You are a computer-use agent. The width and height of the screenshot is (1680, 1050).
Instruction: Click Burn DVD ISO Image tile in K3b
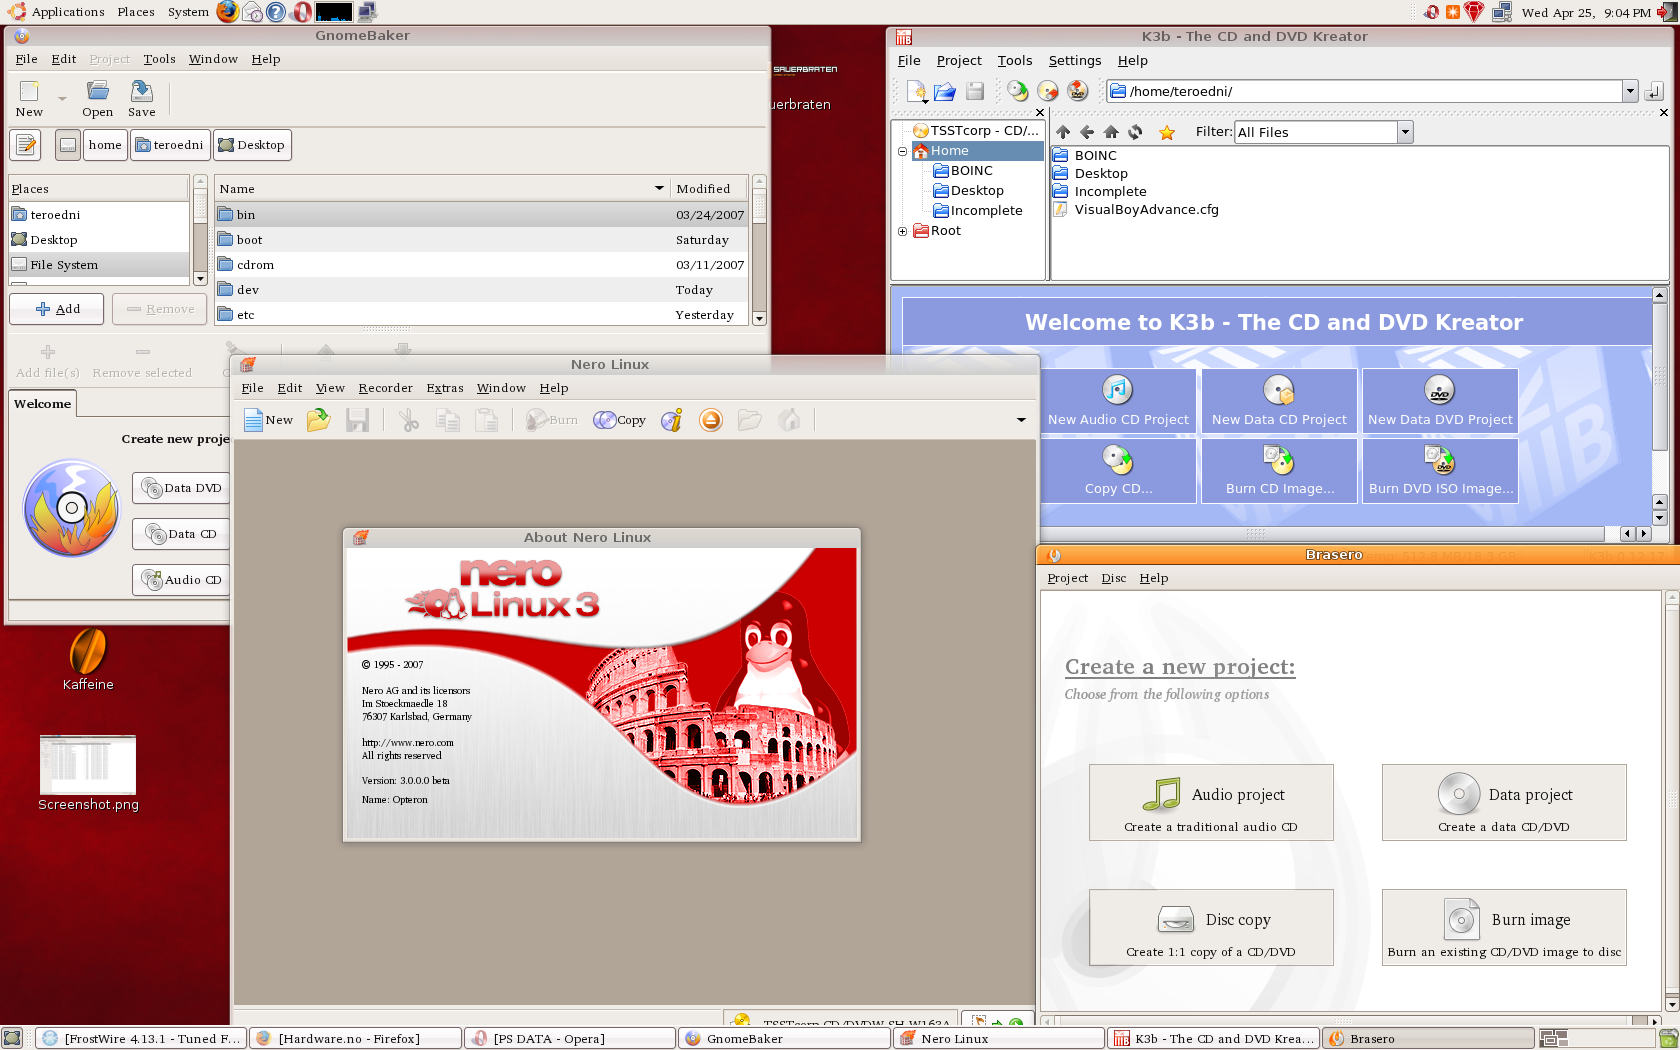(1440, 470)
